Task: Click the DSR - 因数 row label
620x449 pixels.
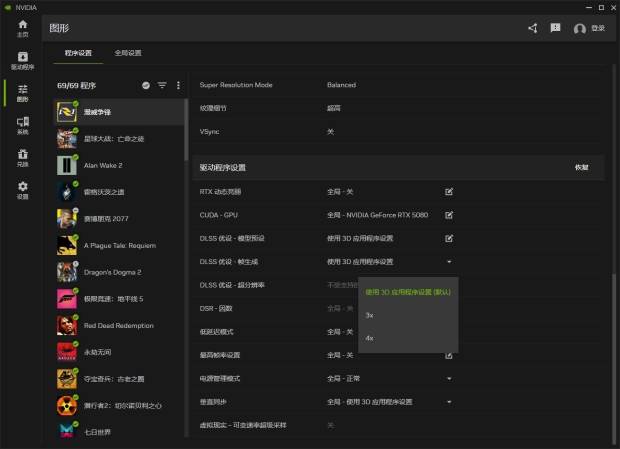Action: 216,308
